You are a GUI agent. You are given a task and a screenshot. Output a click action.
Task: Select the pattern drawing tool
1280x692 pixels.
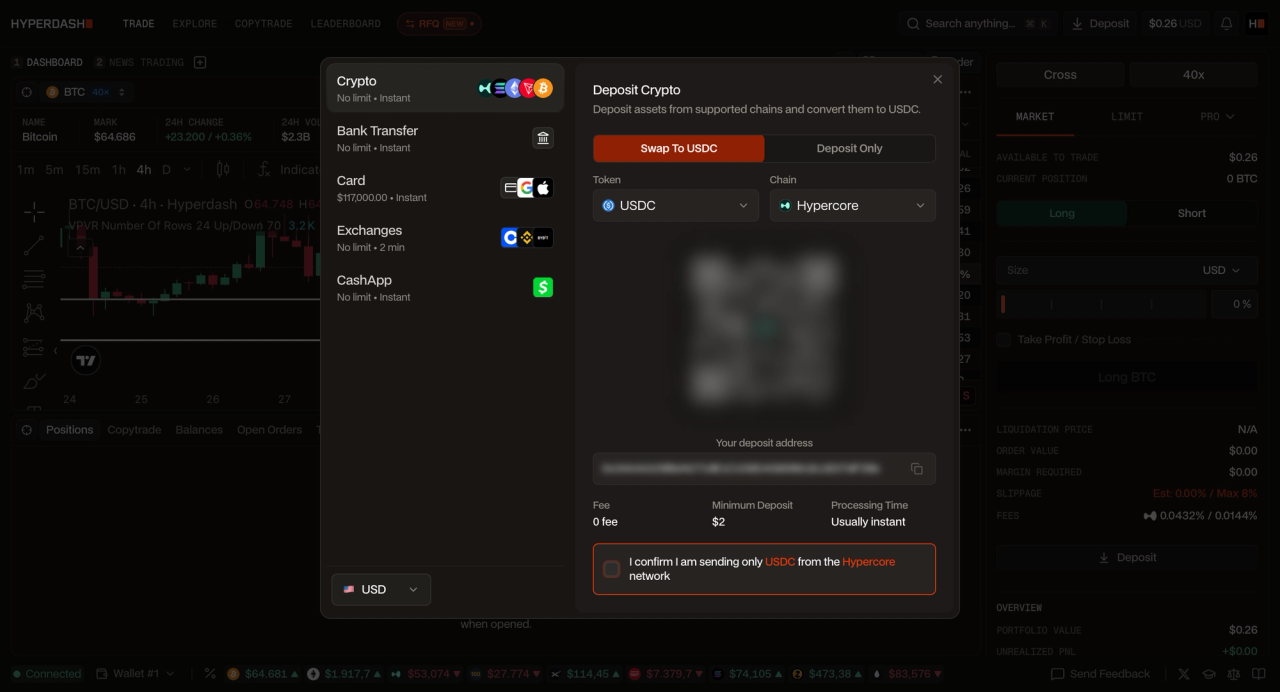pos(34,313)
